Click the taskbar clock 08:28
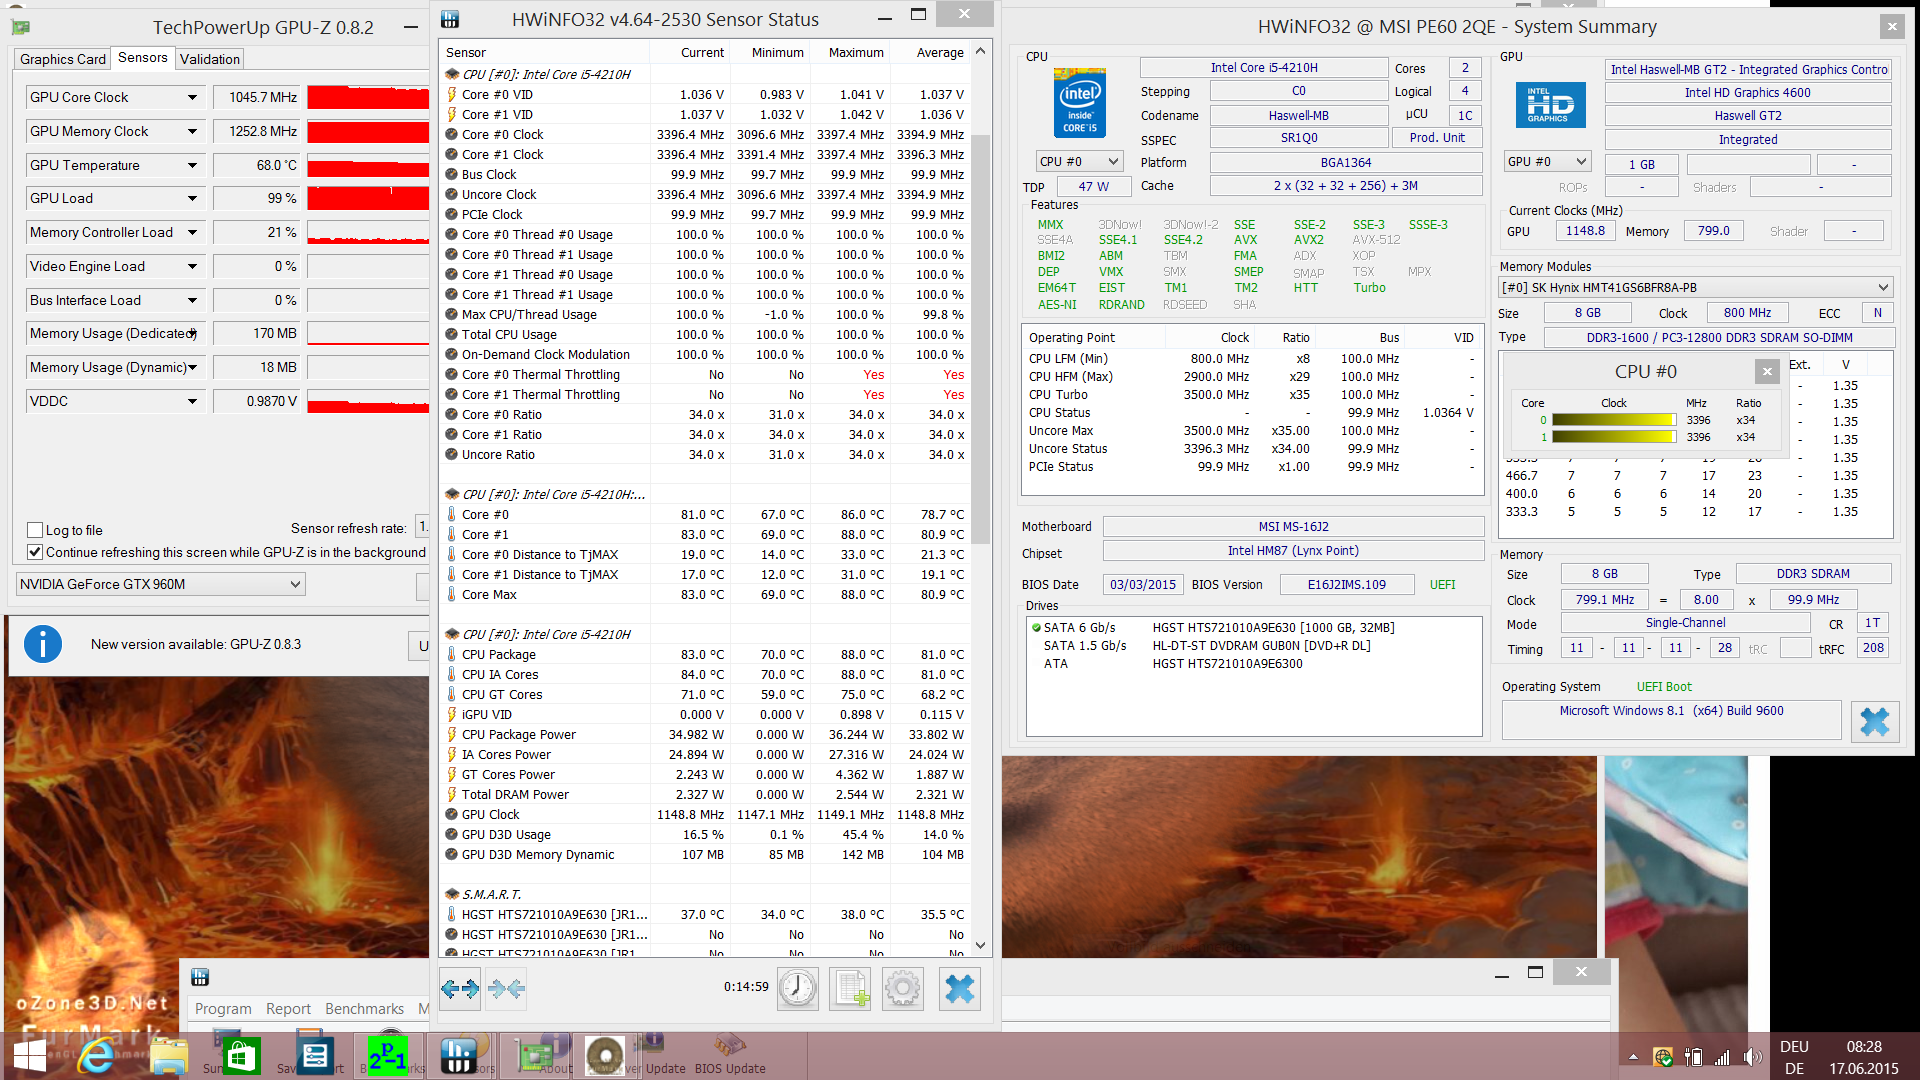This screenshot has height=1080, width=1920. (x=1864, y=1047)
